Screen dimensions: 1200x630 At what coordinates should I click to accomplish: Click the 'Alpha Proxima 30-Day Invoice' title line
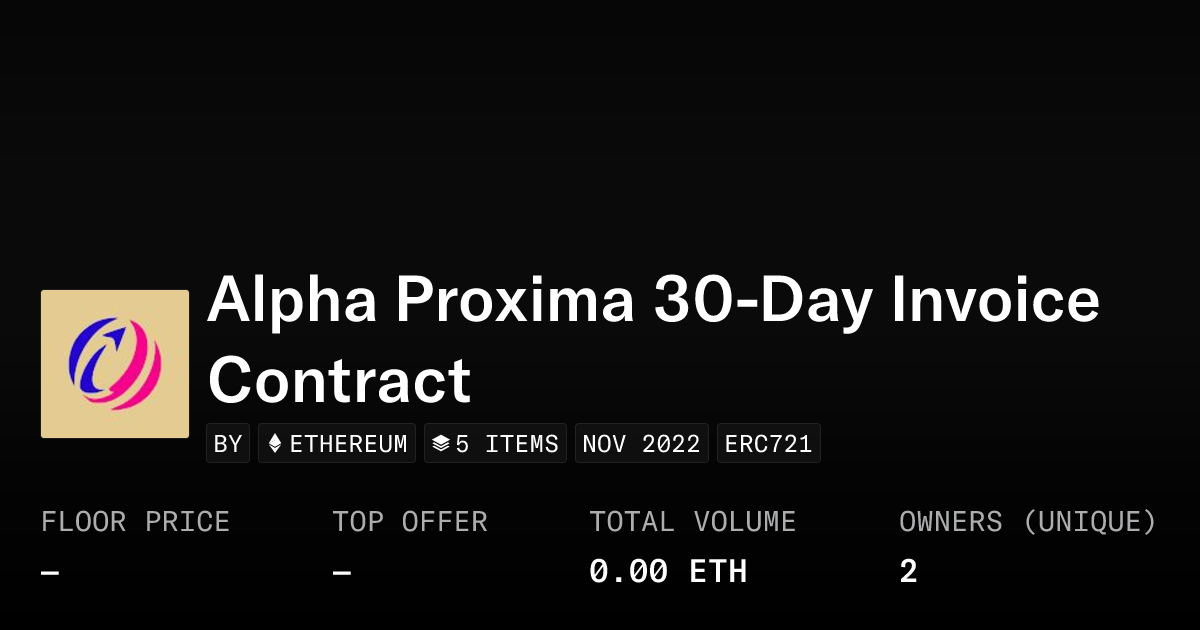[653, 299]
